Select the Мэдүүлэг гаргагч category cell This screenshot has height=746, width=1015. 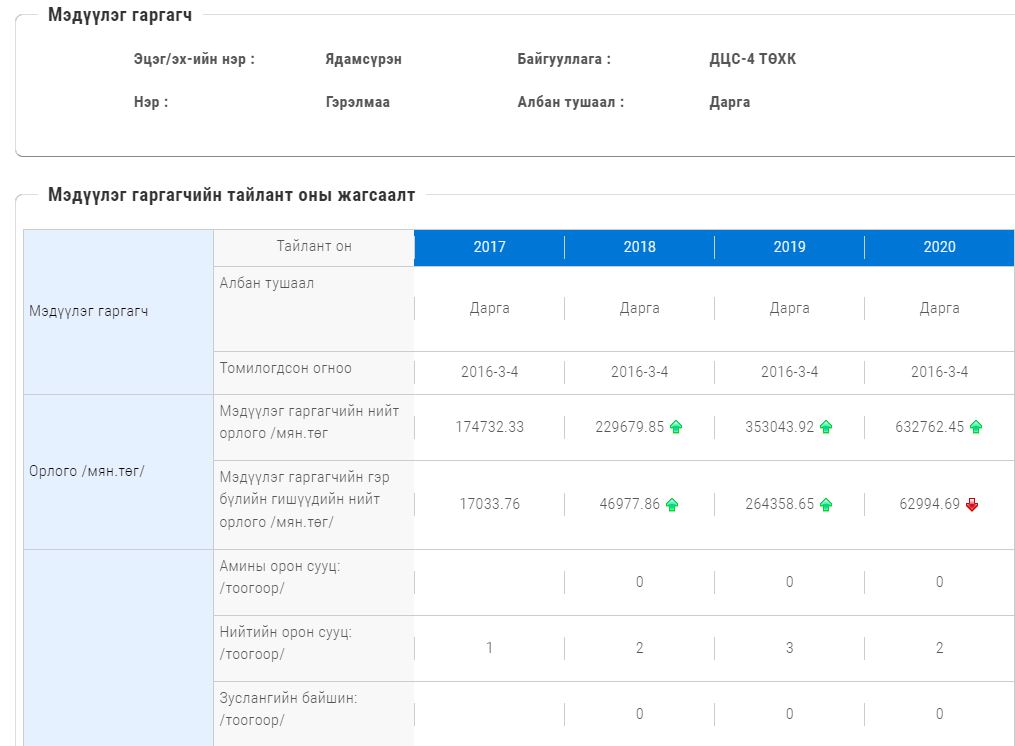pyautogui.click(x=118, y=311)
